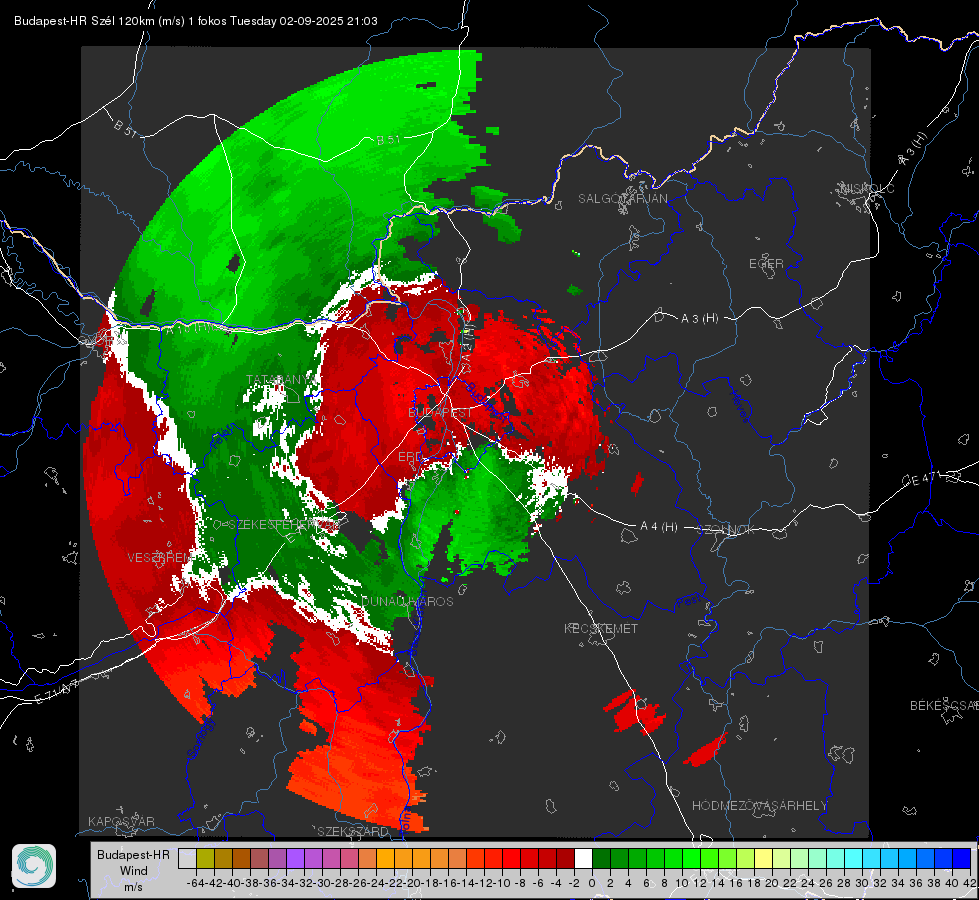Click the MISKOLC city label
Image resolution: width=979 pixels, height=900 pixels.
pos(867,188)
